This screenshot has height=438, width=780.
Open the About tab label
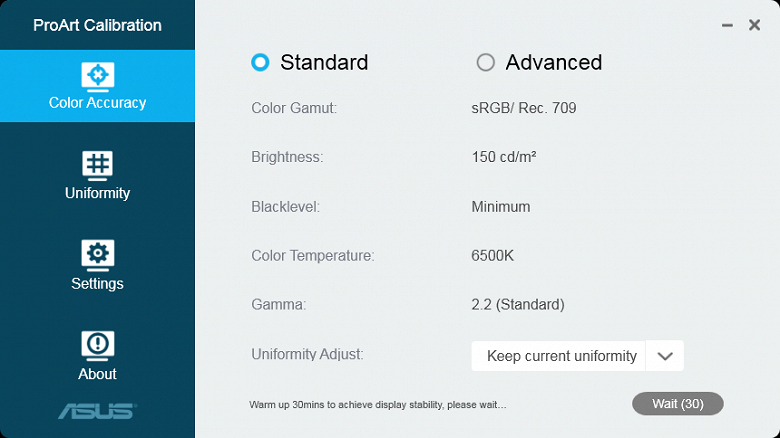click(x=97, y=374)
